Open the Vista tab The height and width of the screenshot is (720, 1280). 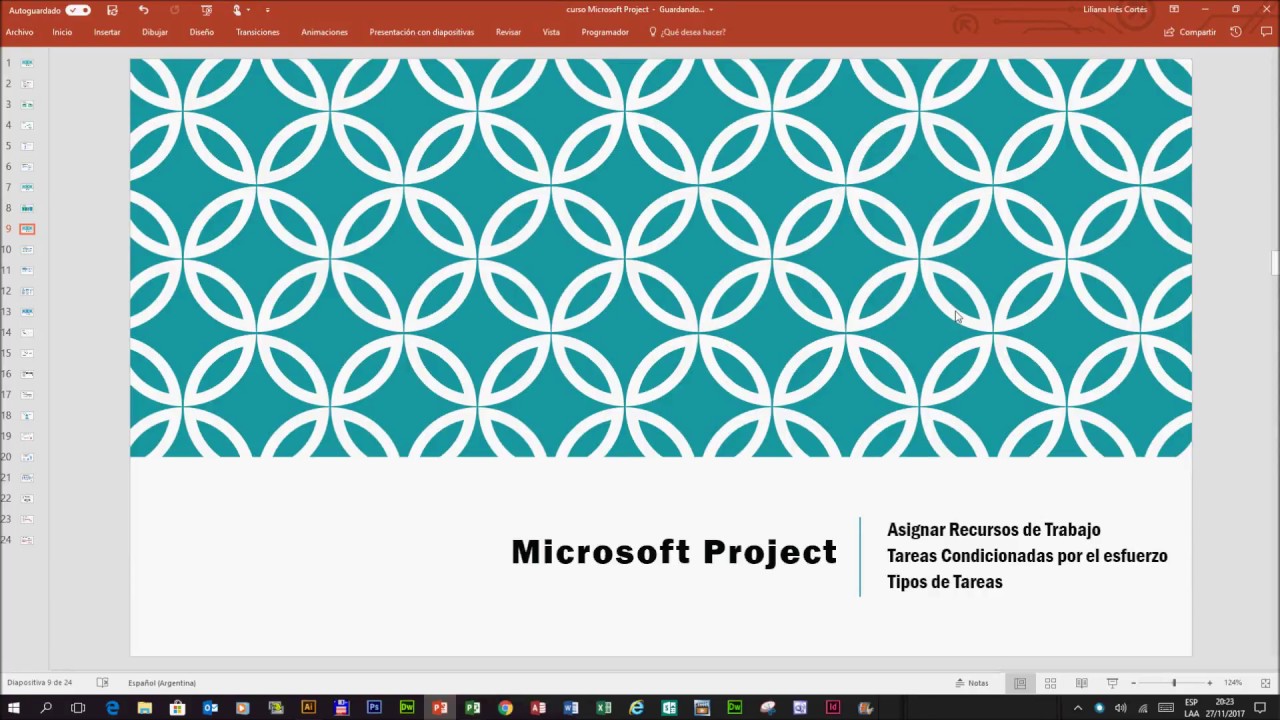click(x=551, y=32)
